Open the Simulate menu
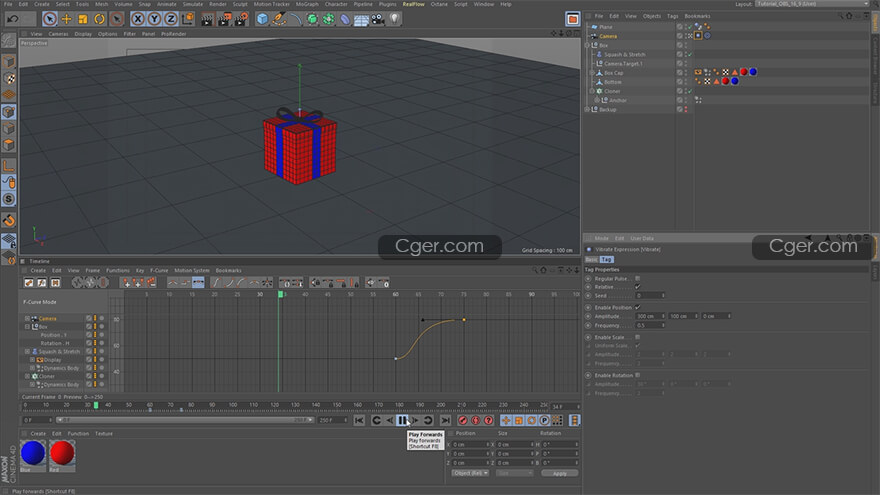 (x=192, y=4)
